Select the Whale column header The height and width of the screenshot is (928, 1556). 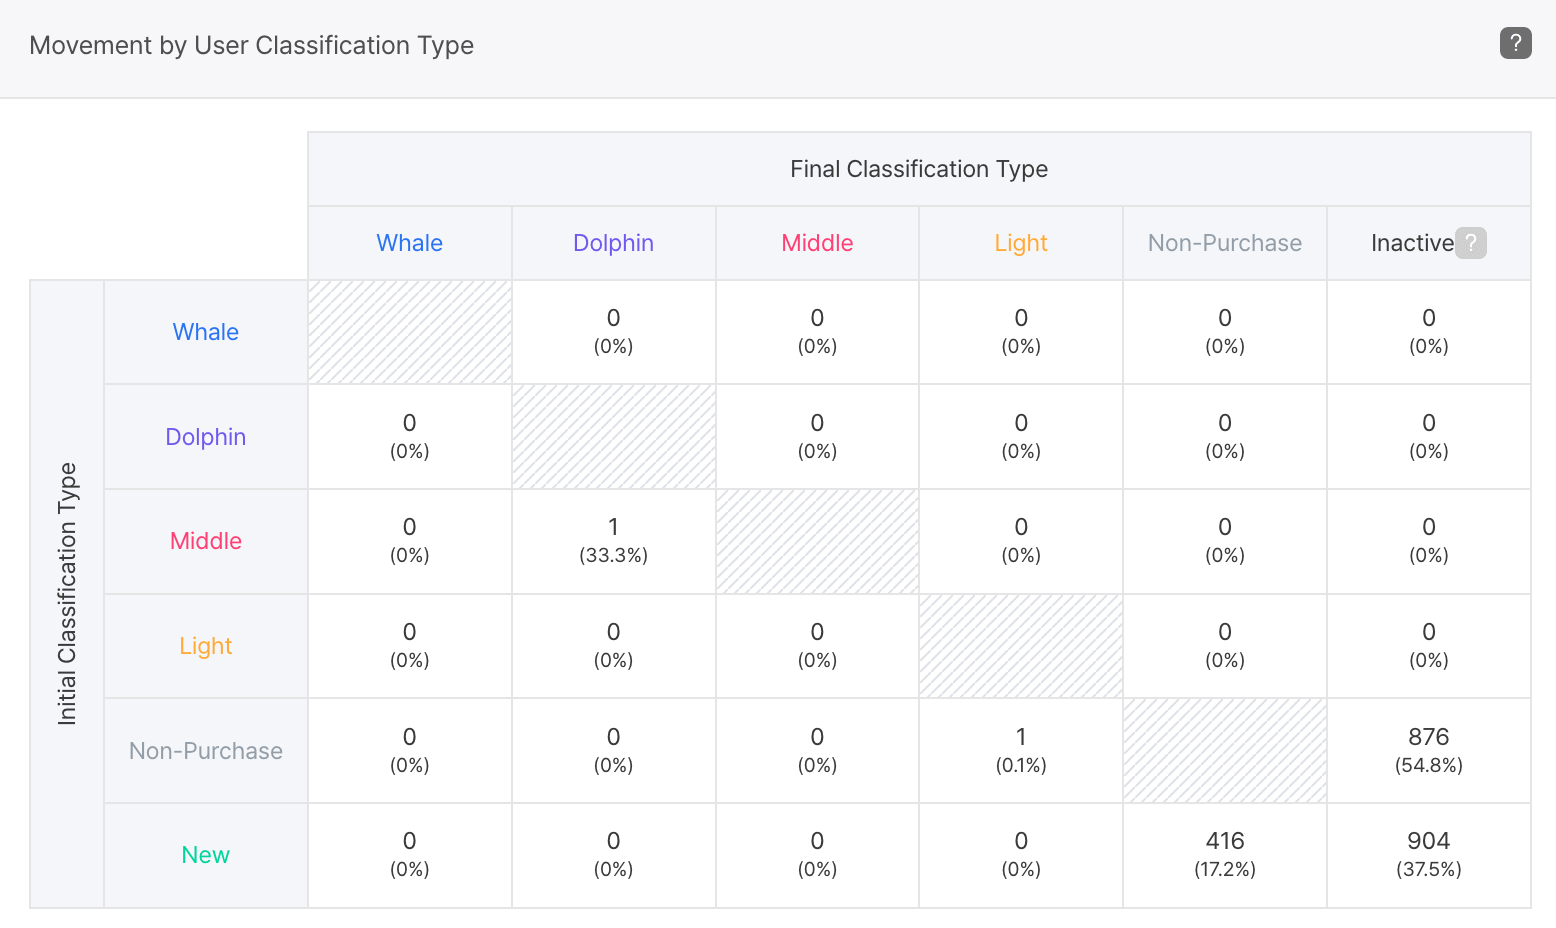coord(409,243)
